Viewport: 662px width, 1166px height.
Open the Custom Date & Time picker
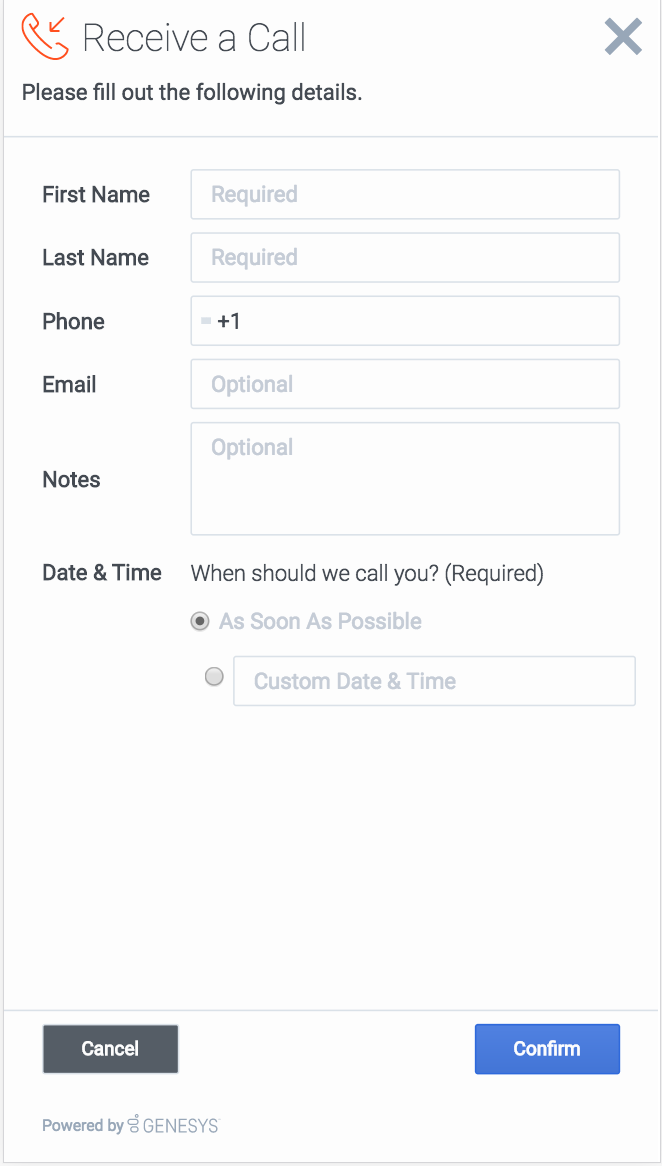click(x=434, y=681)
